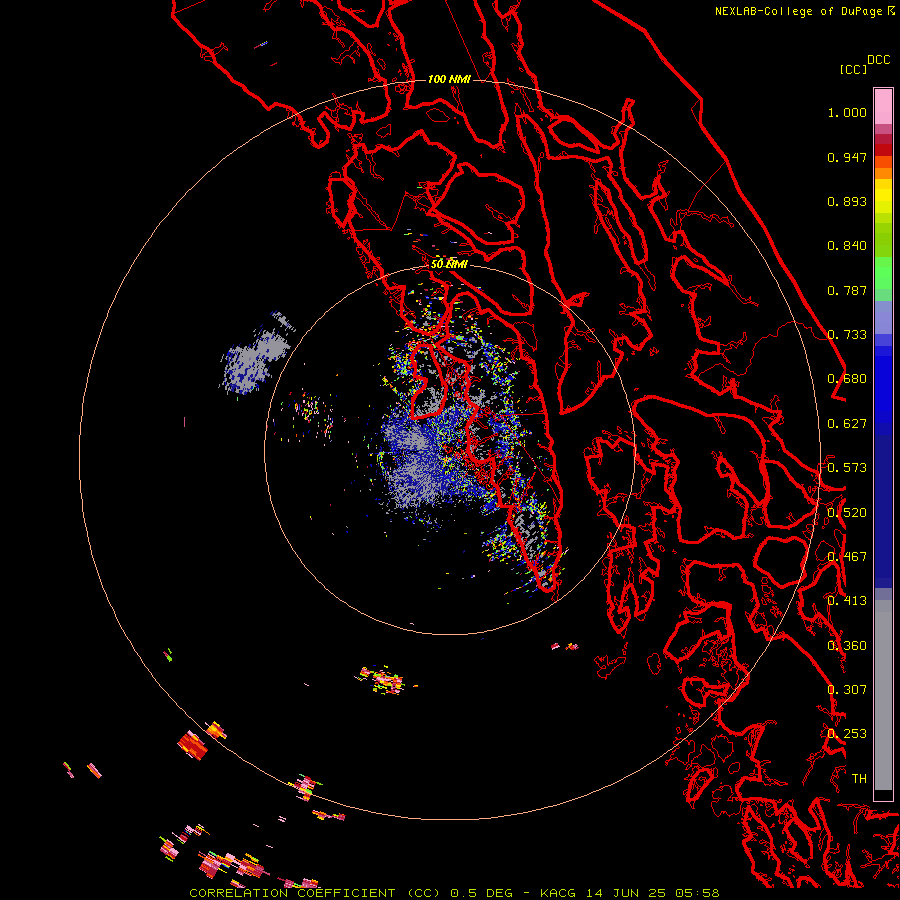Select the 0.733 scale value
The height and width of the screenshot is (900, 900).
point(847,335)
